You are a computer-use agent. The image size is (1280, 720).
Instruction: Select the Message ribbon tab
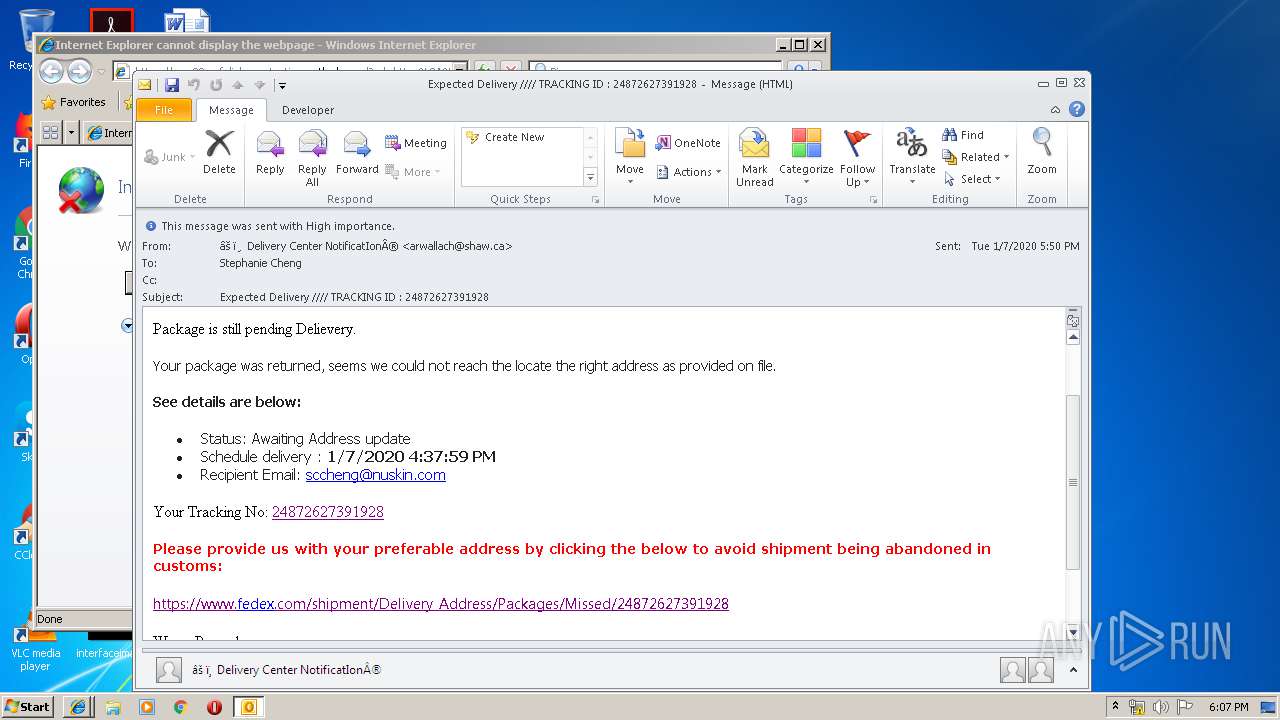coord(231,110)
